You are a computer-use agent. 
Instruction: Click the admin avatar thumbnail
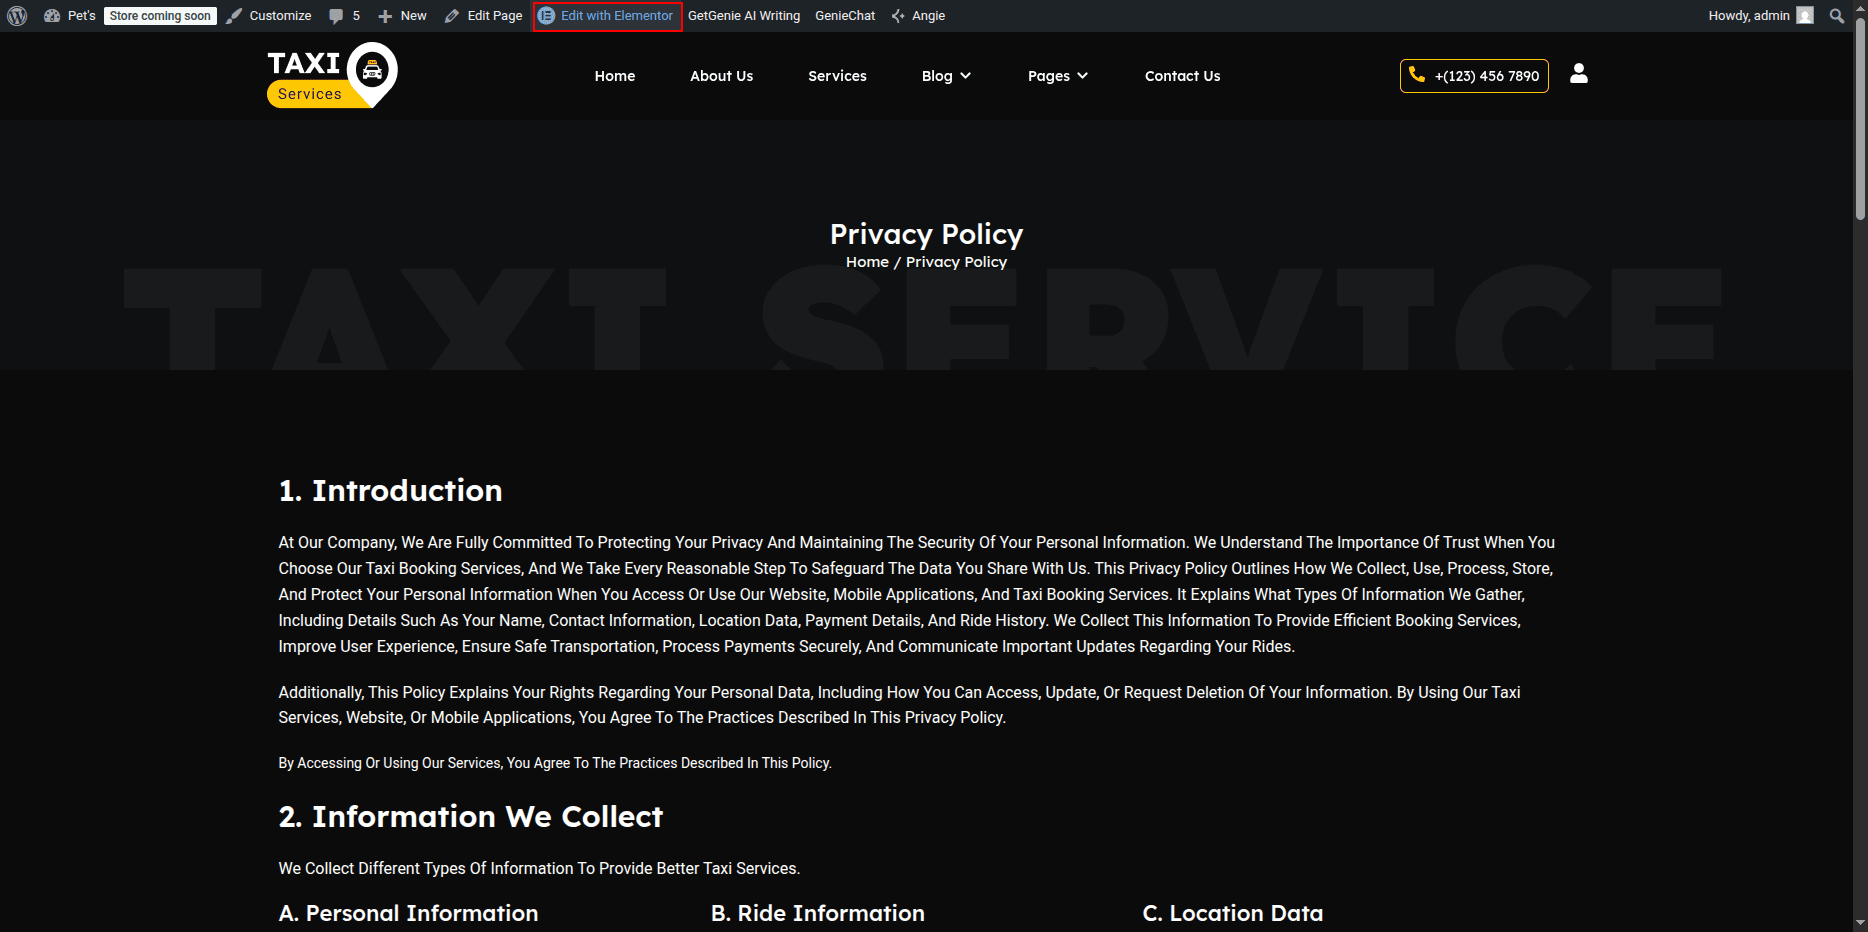pyautogui.click(x=1805, y=16)
